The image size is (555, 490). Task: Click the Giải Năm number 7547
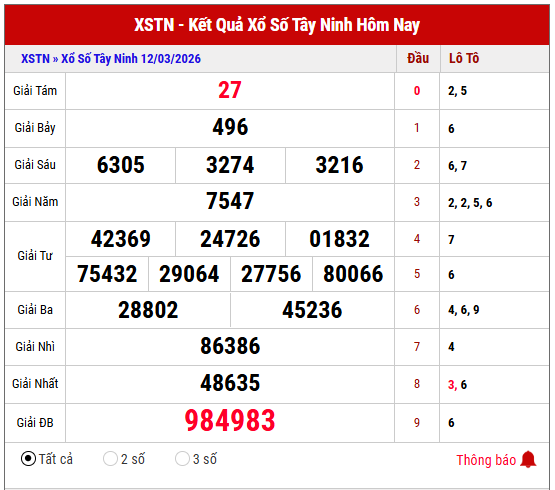pos(230,201)
